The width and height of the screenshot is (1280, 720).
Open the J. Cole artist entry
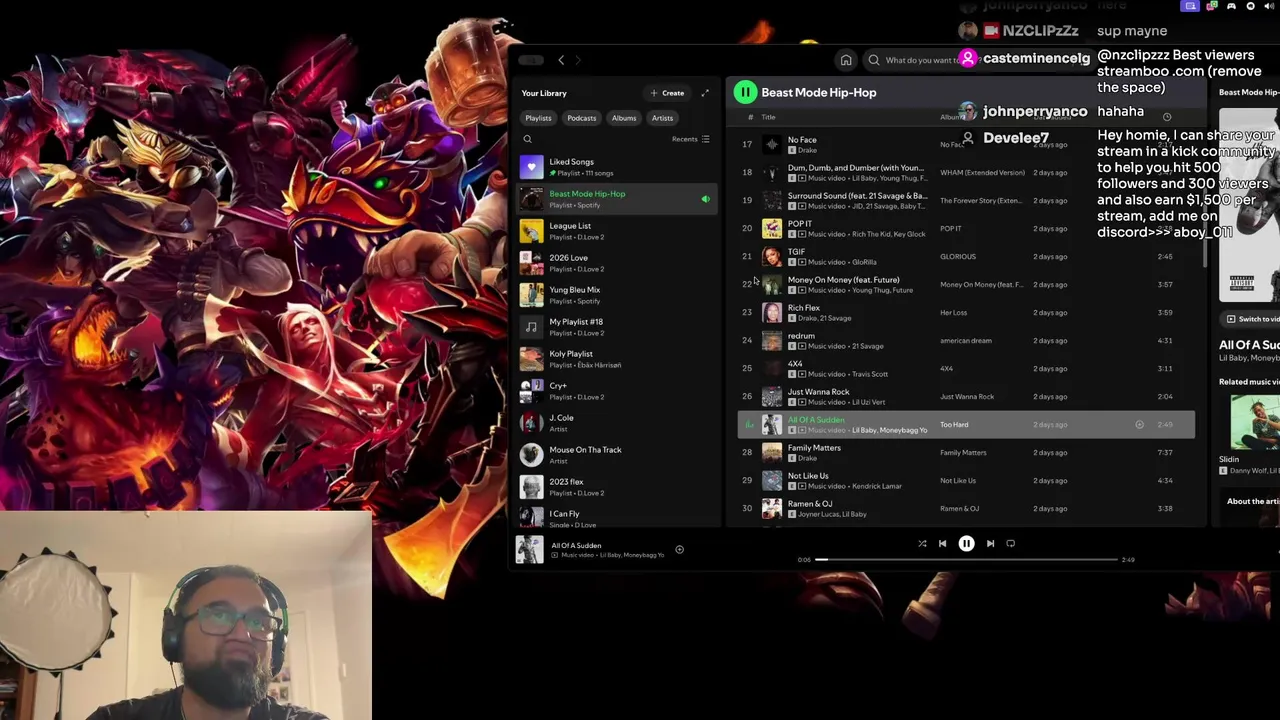pos(616,422)
